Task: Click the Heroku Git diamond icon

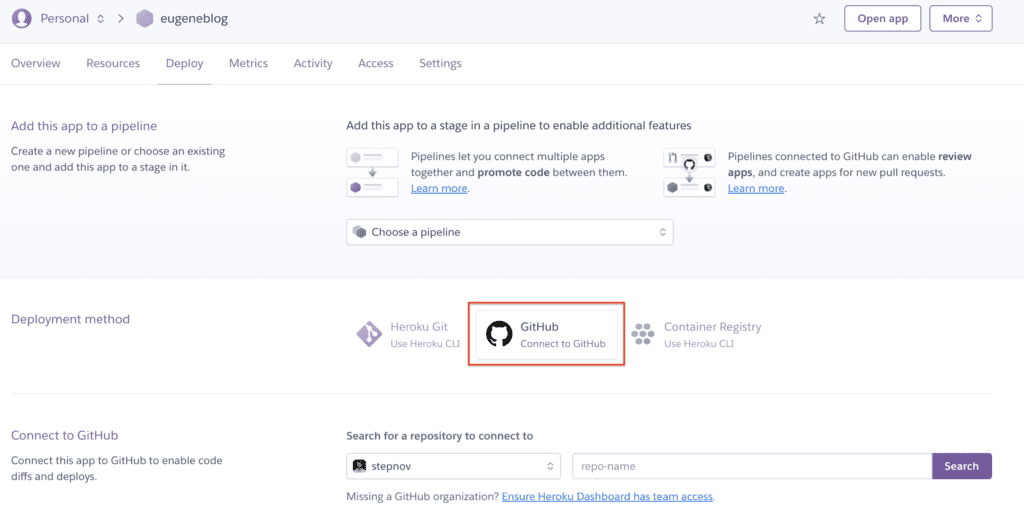Action: (x=369, y=334)
